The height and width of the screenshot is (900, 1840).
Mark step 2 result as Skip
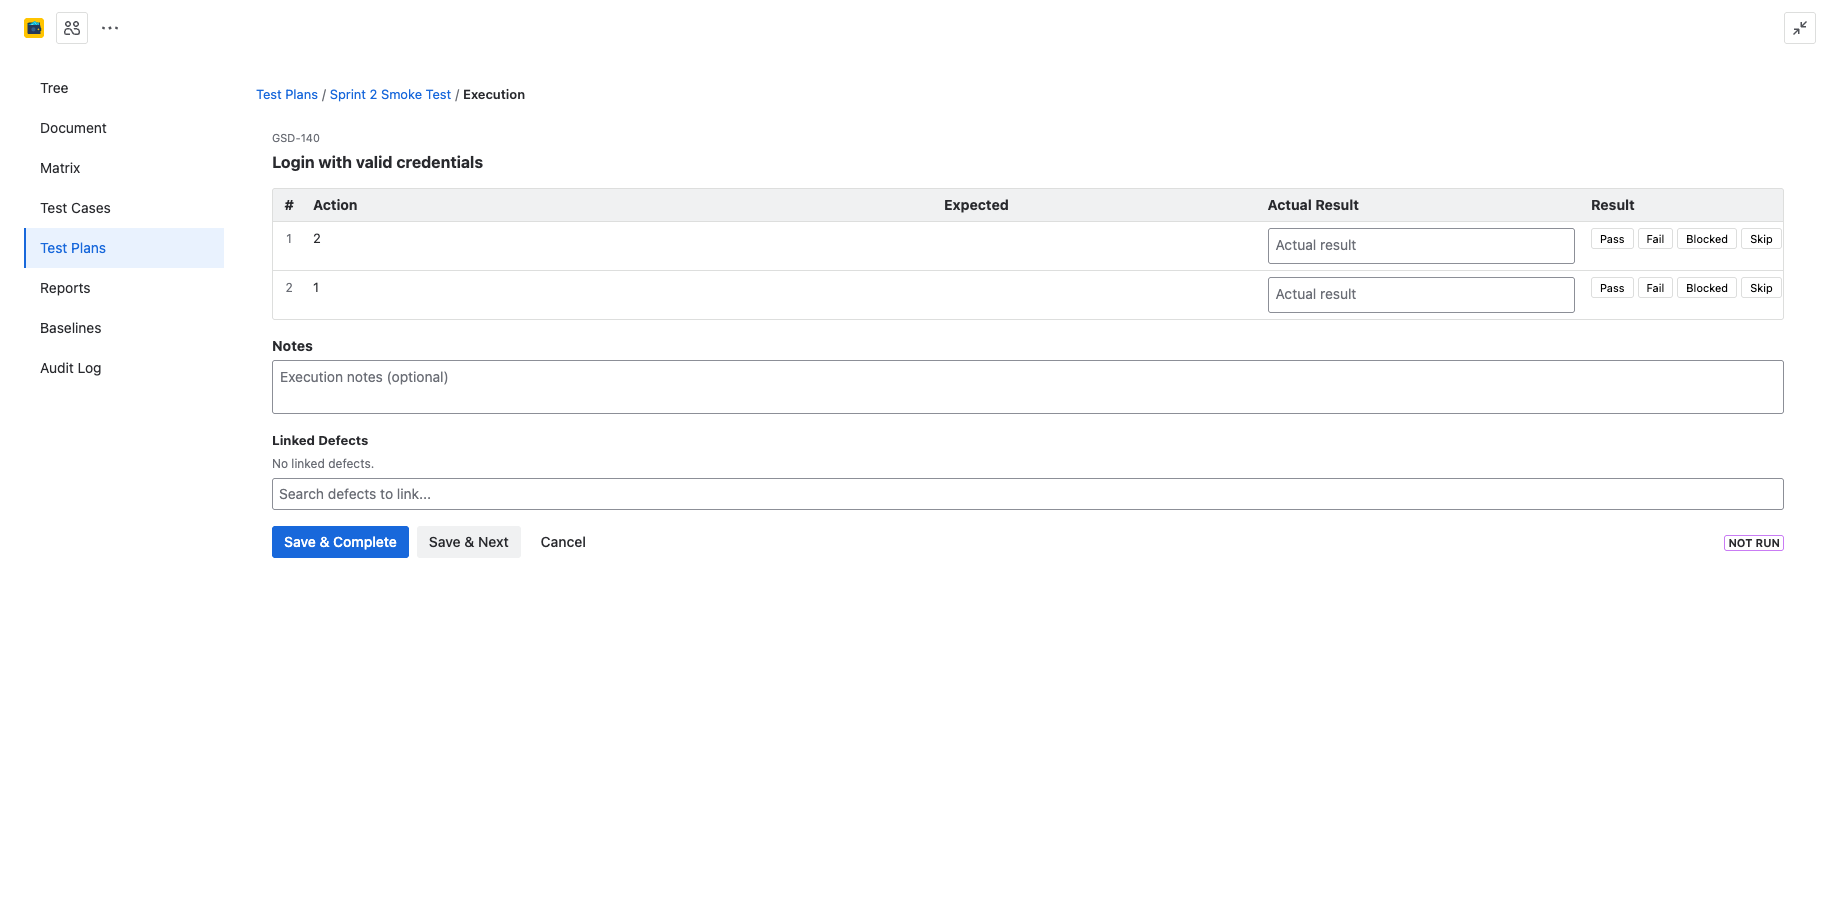(1760, 287)
